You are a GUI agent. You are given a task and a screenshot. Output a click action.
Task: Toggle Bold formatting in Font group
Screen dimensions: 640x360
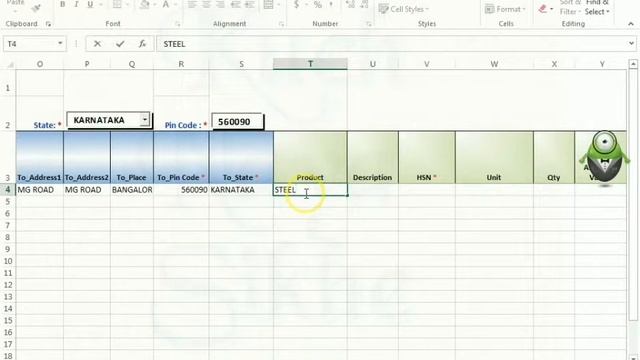click(62, 4)
